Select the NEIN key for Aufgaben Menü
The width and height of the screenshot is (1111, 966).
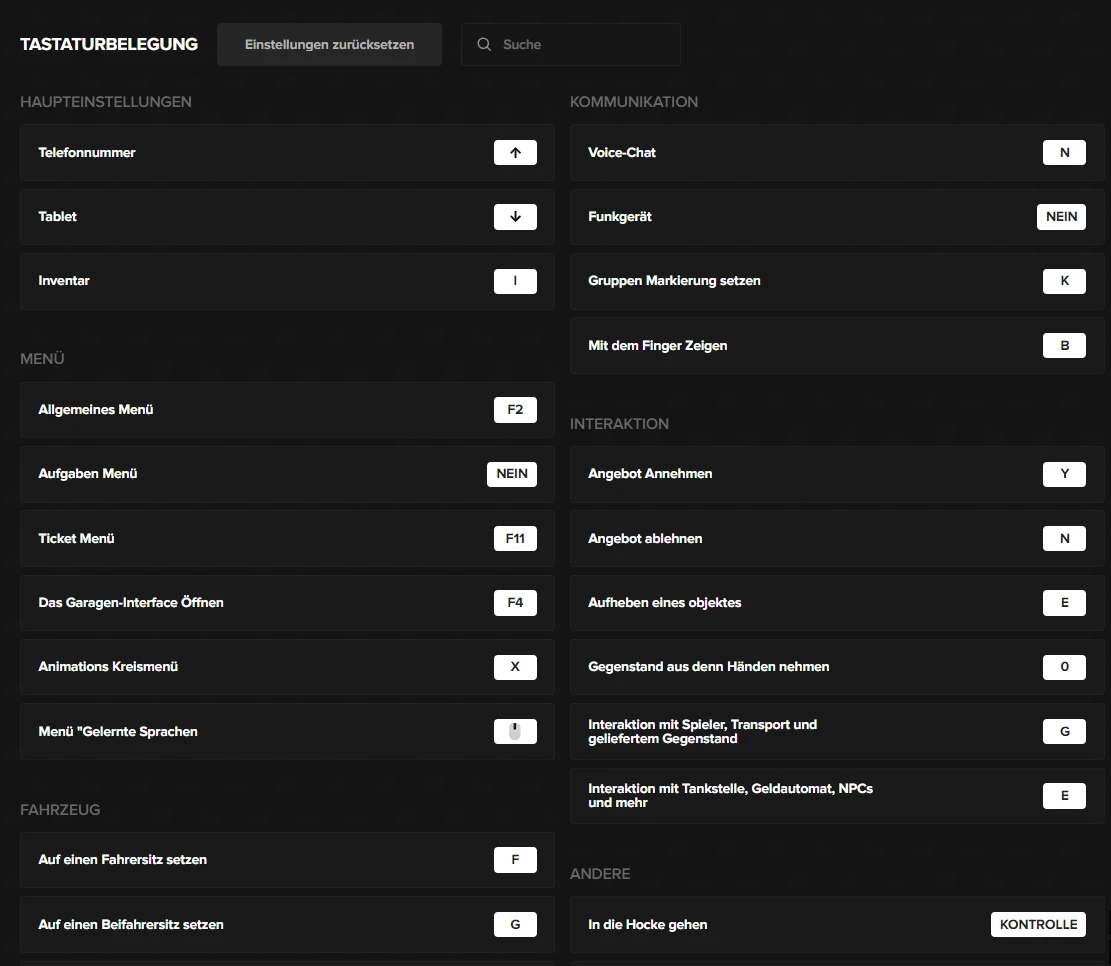coord(511,474)
